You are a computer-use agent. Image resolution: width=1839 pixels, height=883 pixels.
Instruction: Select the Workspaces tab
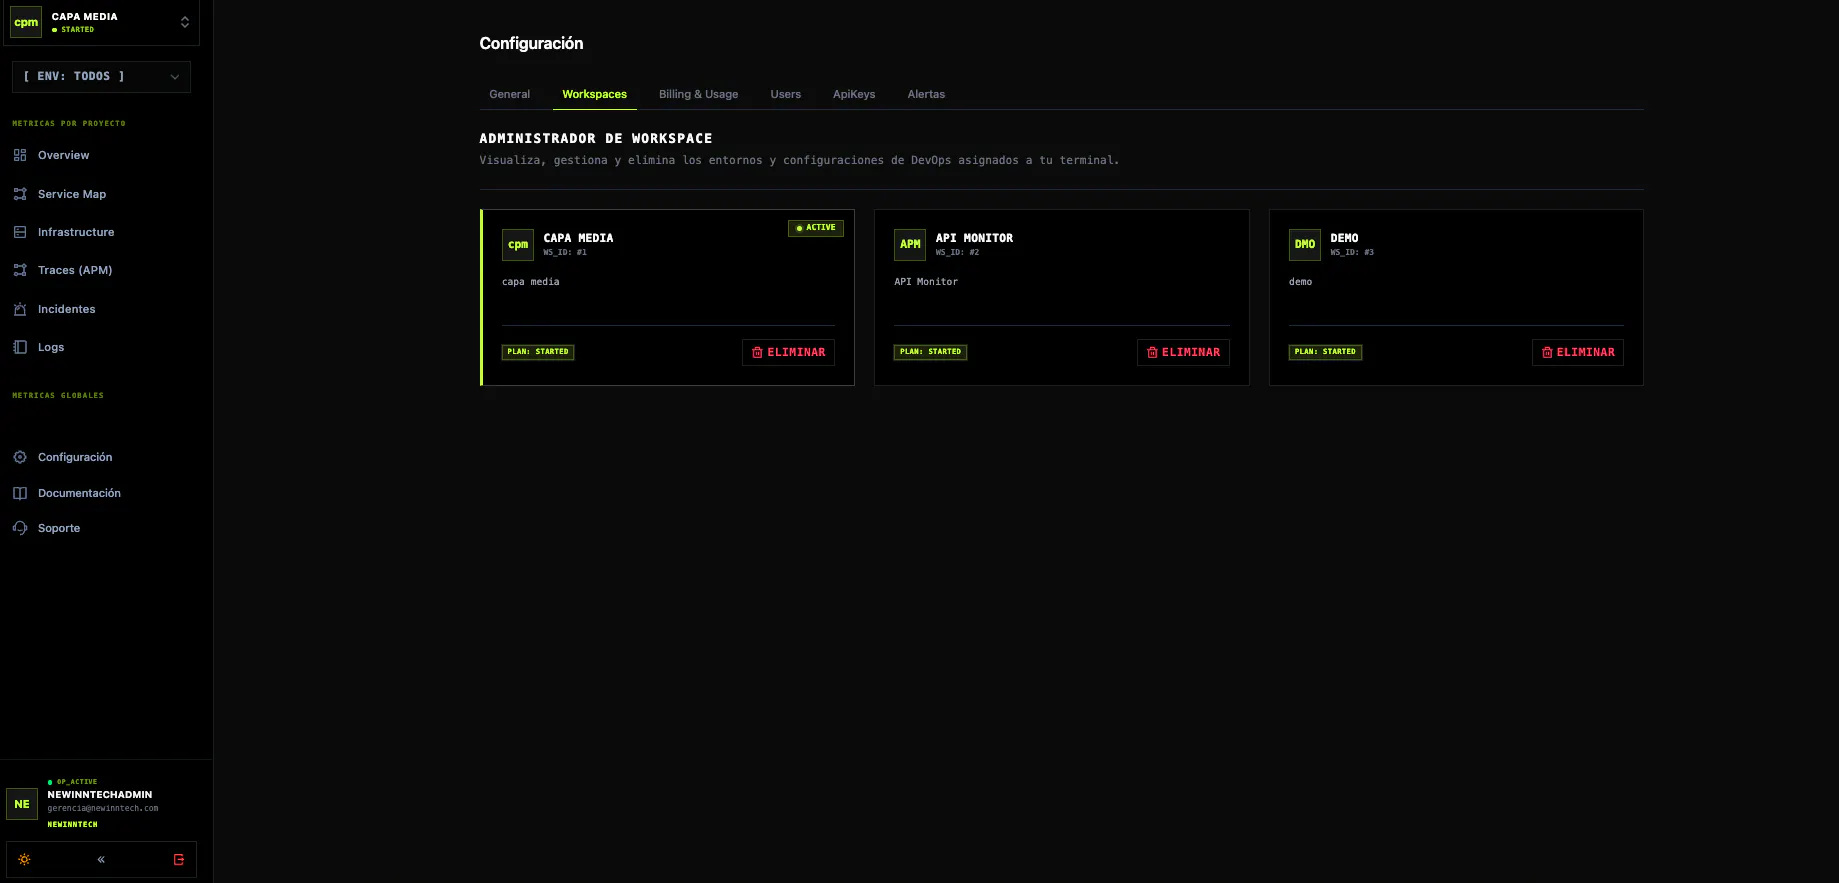(x=595, y=94)
